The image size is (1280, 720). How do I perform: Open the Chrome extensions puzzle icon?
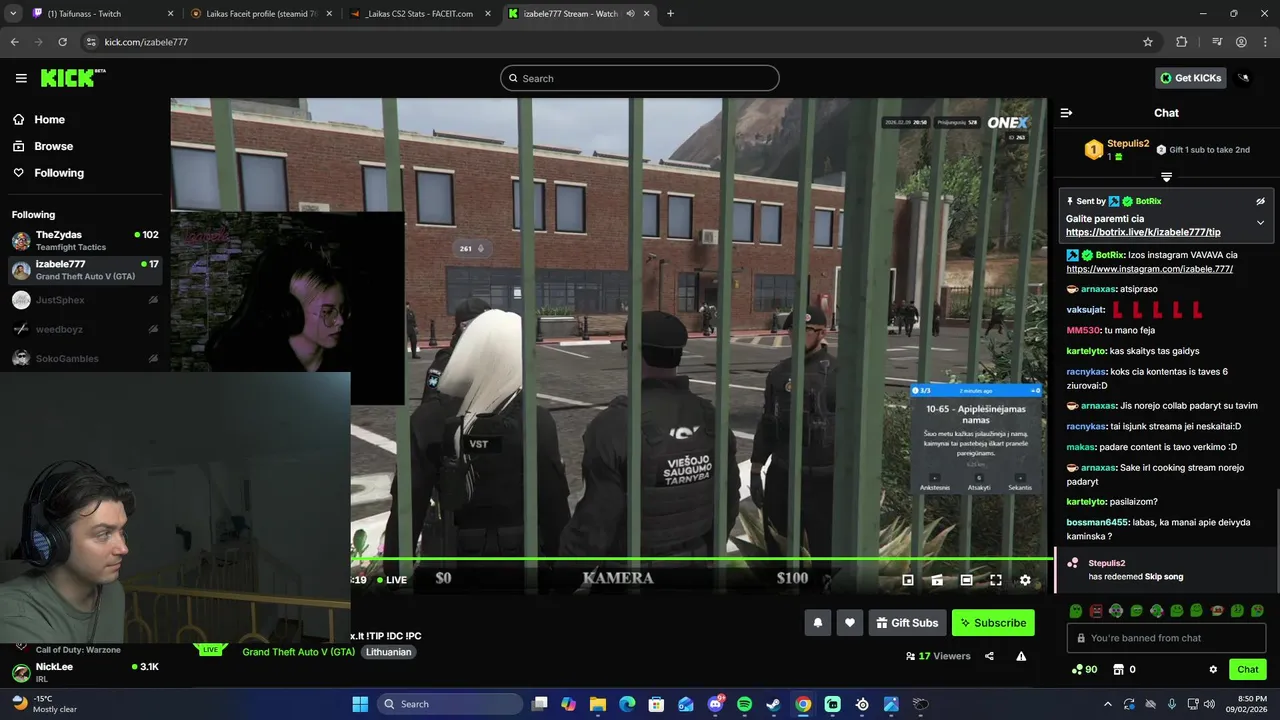click(1181, 42)
